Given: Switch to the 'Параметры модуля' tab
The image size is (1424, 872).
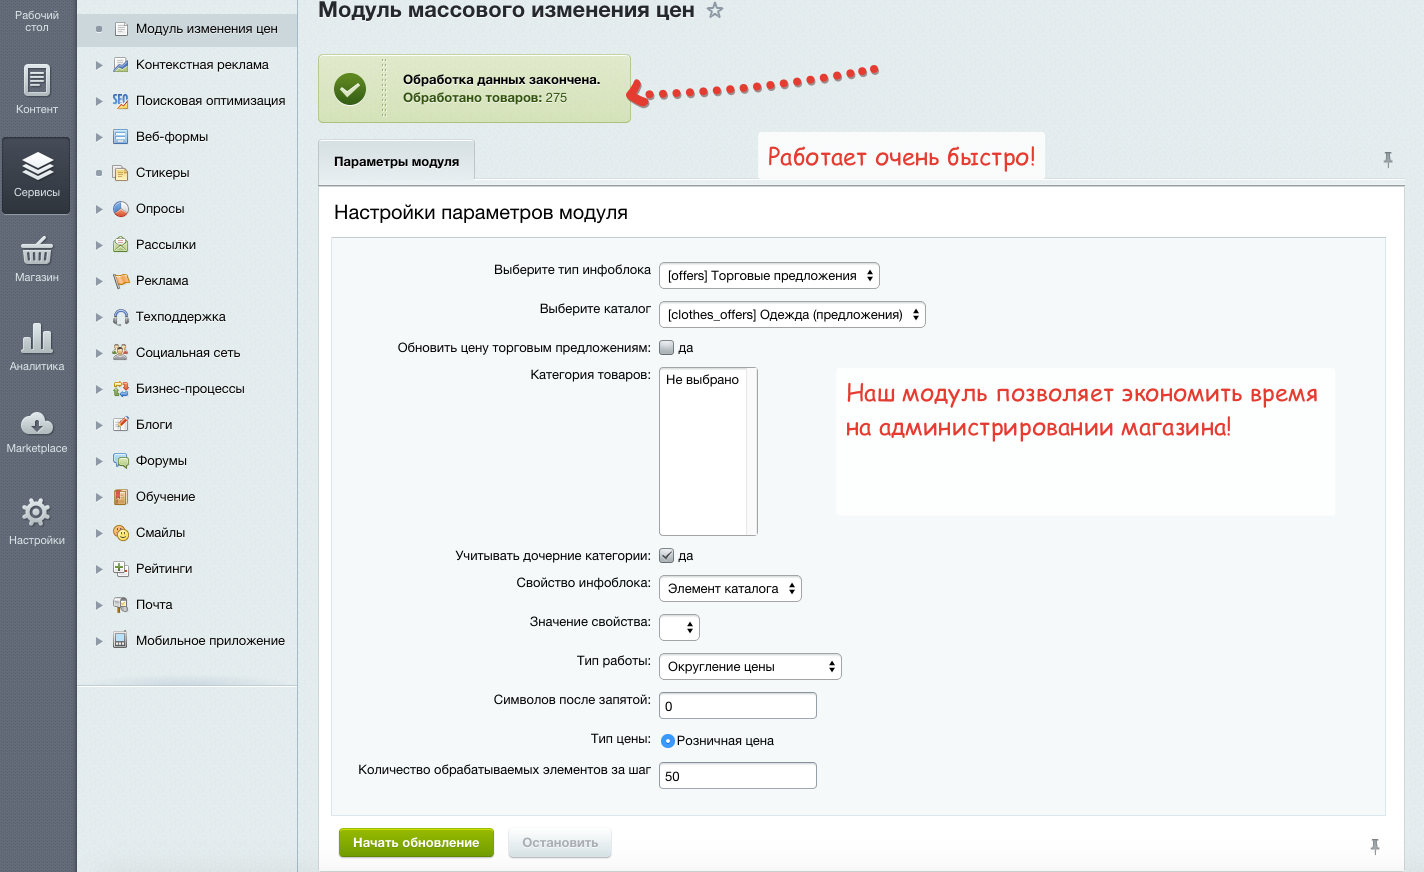Looking at the screenshot, I should [x=396, y=159].
